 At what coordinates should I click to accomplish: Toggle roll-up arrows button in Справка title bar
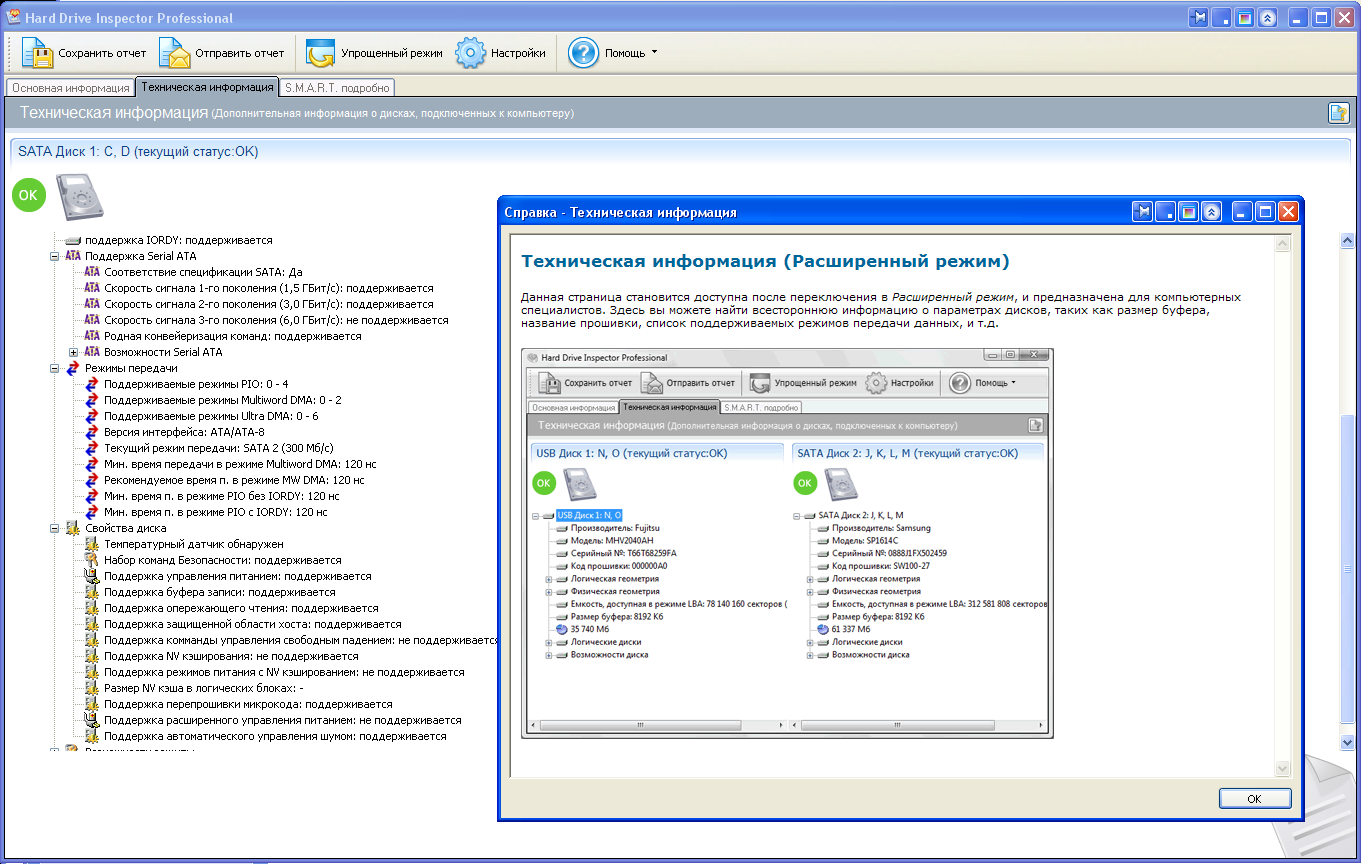pos(1212,212)
